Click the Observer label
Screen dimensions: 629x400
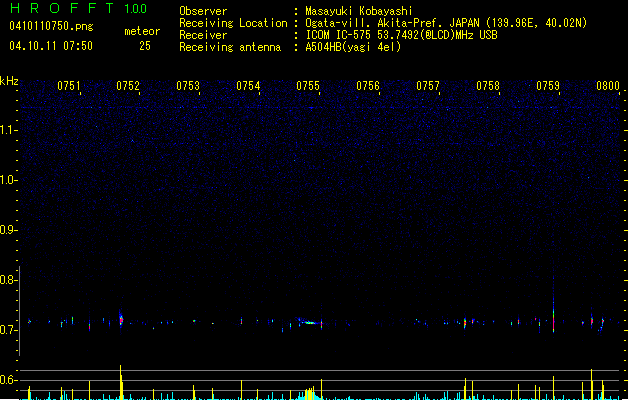203,11
